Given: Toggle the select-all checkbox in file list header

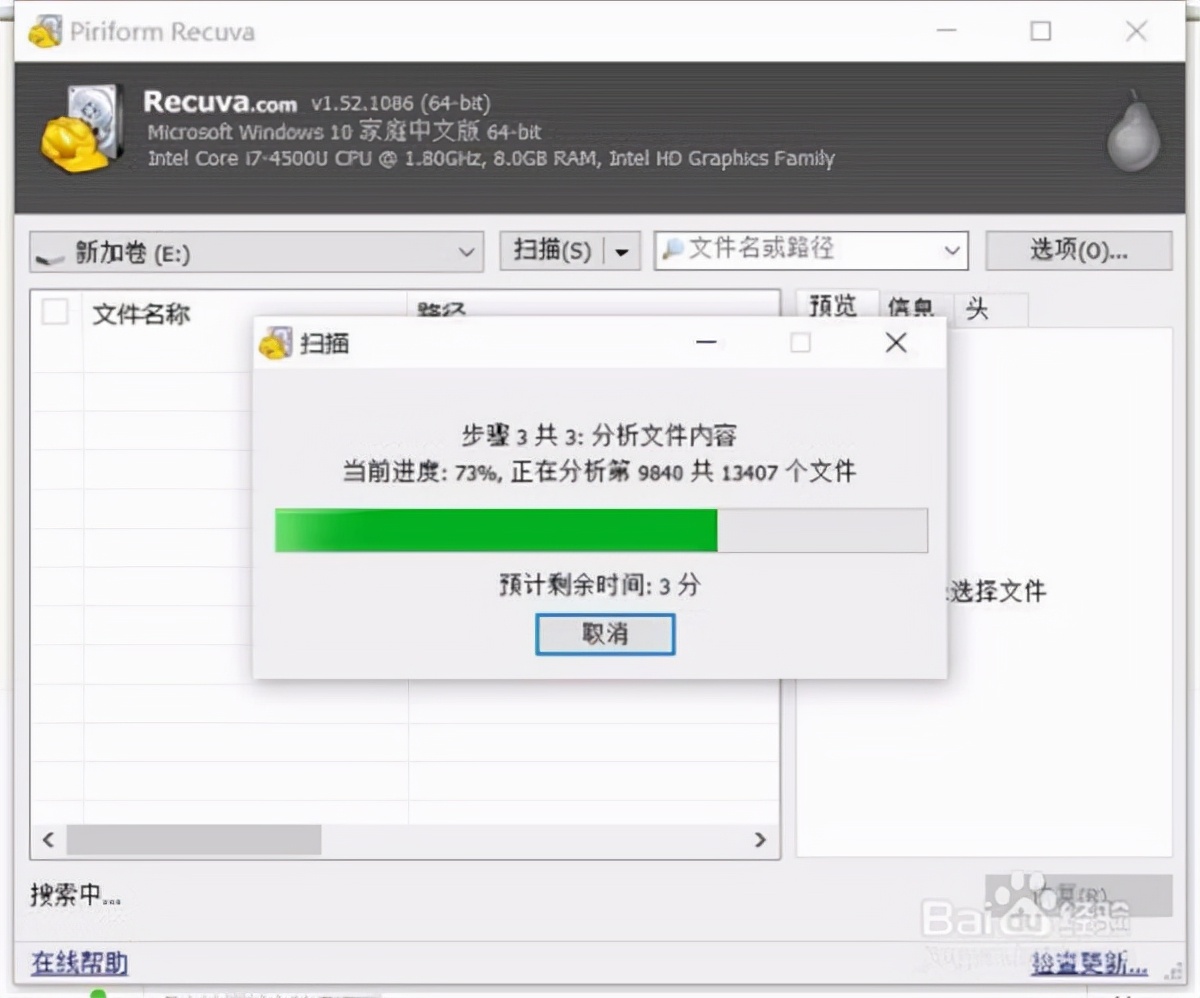Looking at the screenshot, I should (x=55, y=313).
